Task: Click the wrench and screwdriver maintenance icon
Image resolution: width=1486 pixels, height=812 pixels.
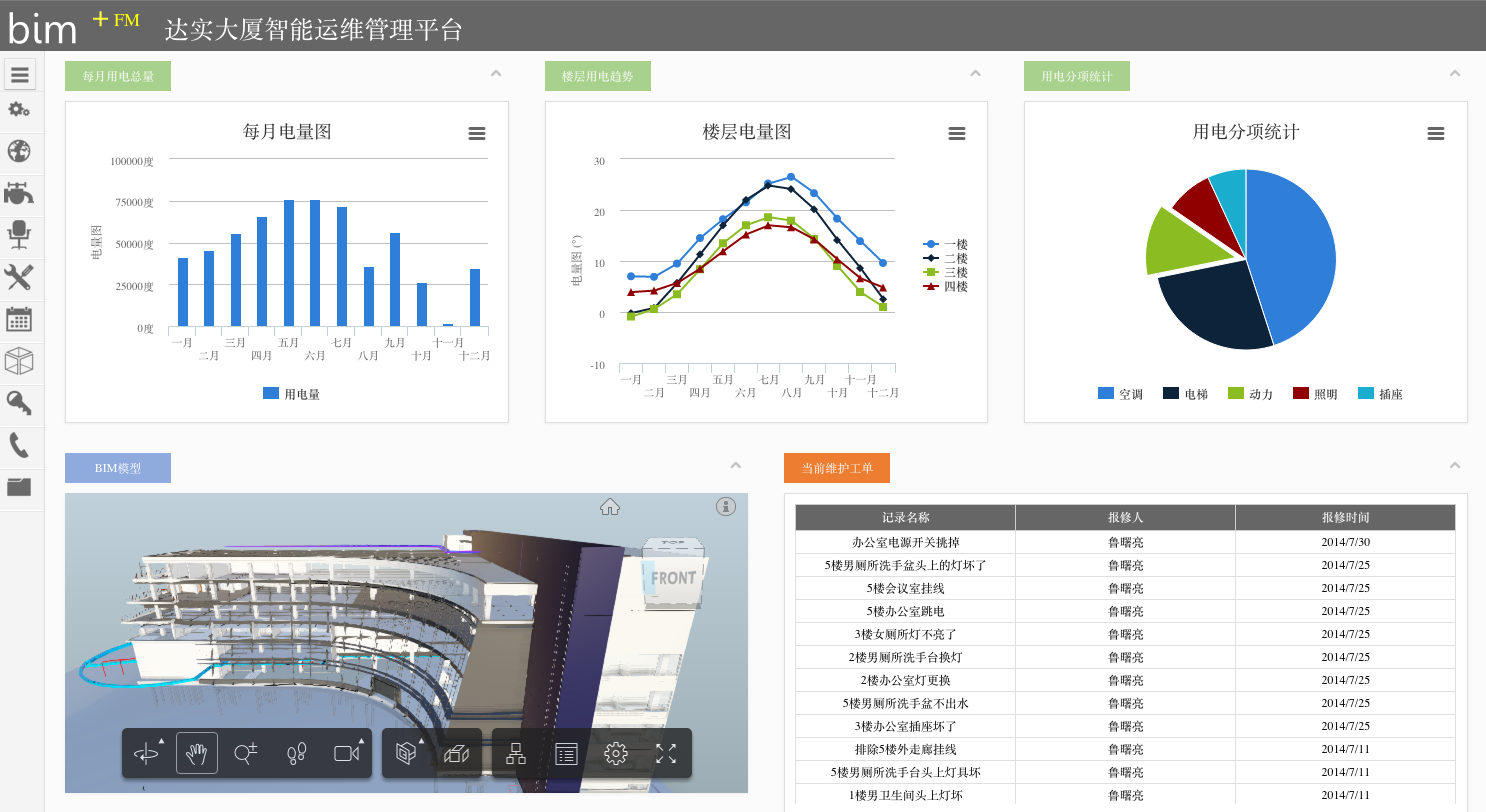Action: [x=19, y=277]
